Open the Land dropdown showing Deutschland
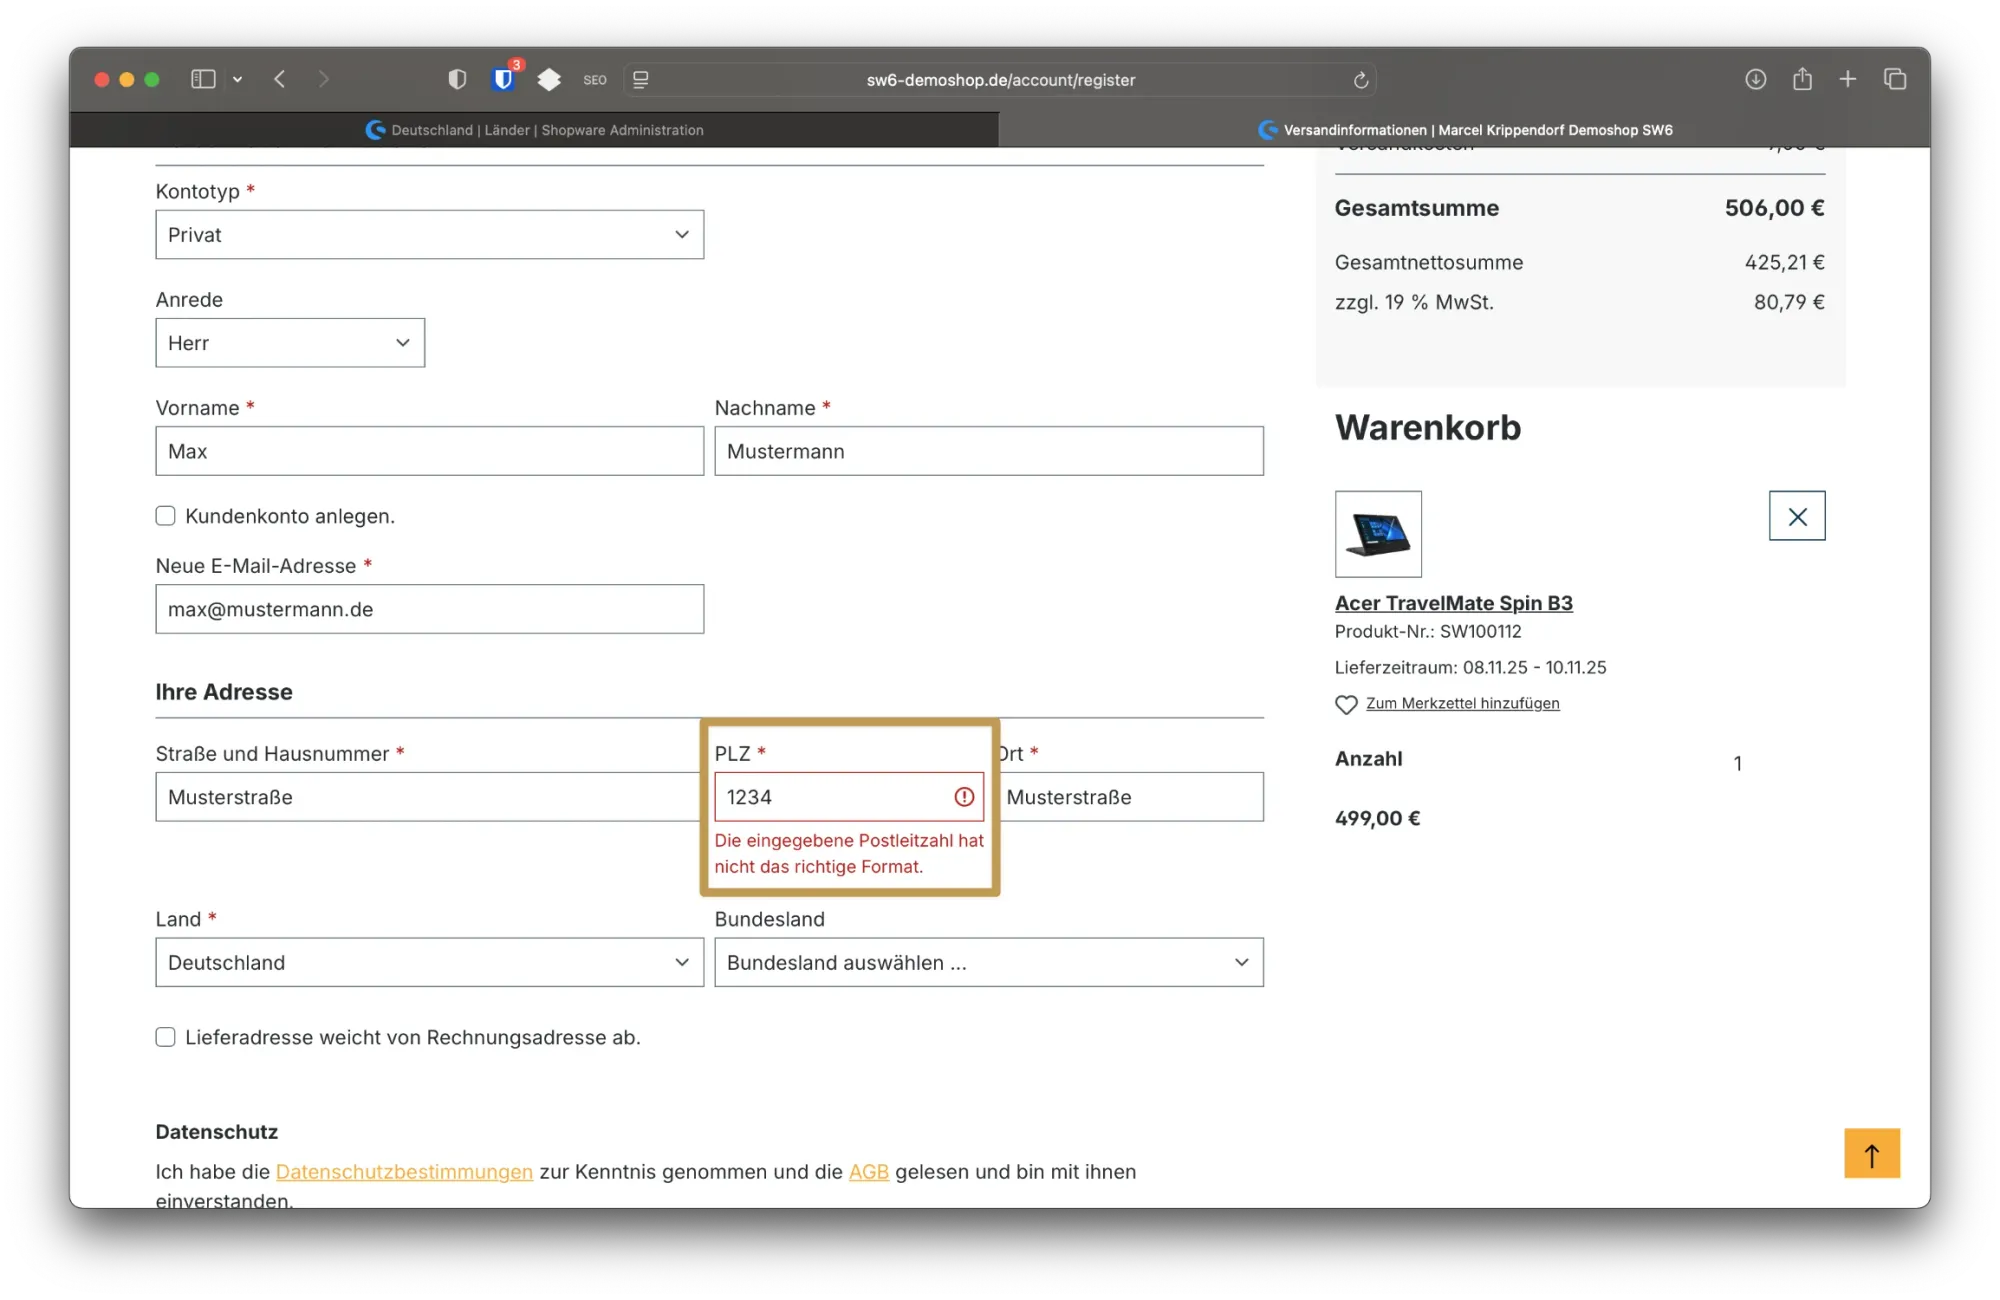Screen dimensions: 2000x1300 429,962
